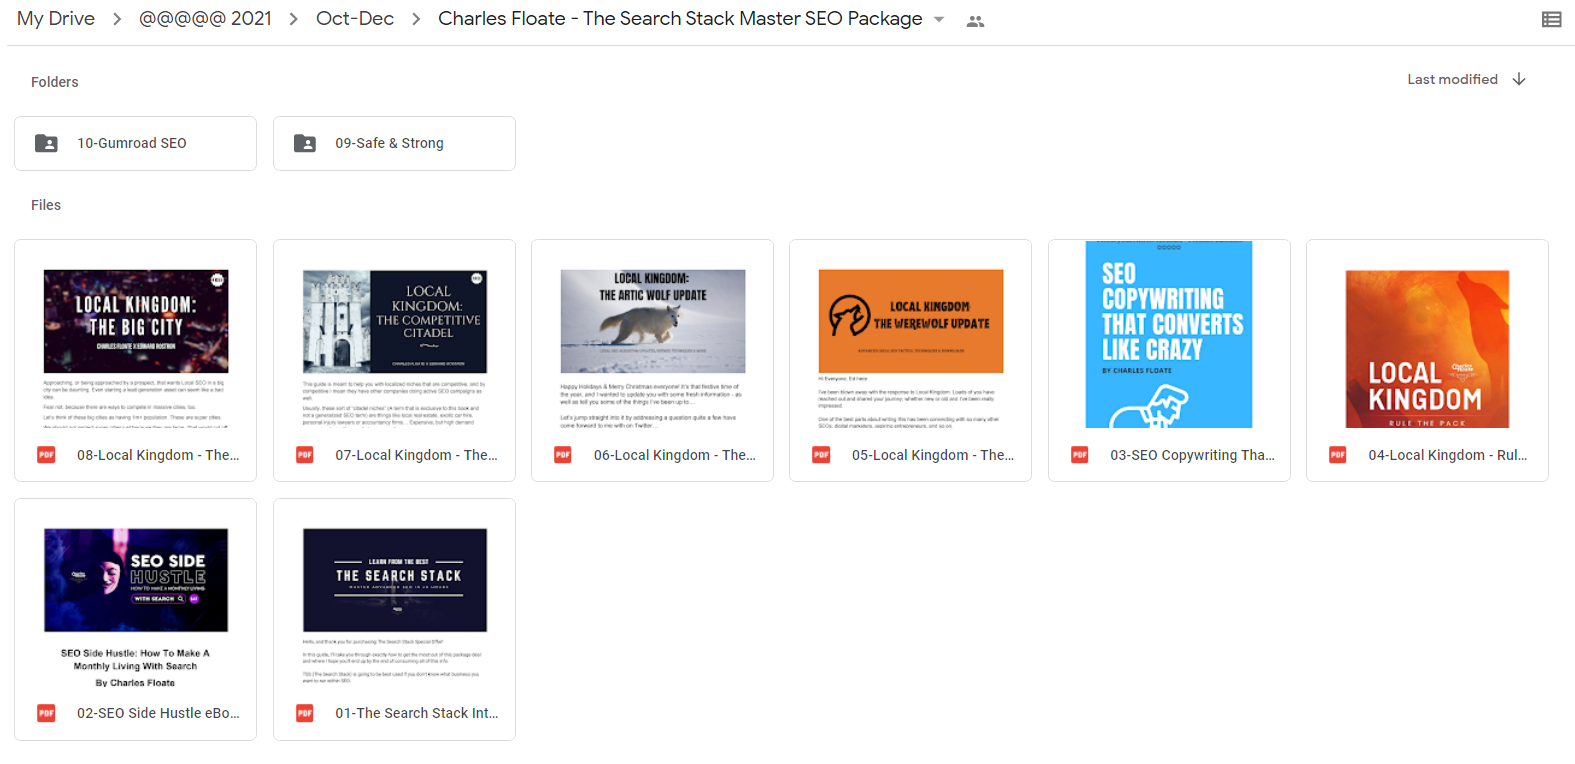Open the Last modified sort menu
This screenshot has height=764, width=1575.
(x=1452, y=79)
